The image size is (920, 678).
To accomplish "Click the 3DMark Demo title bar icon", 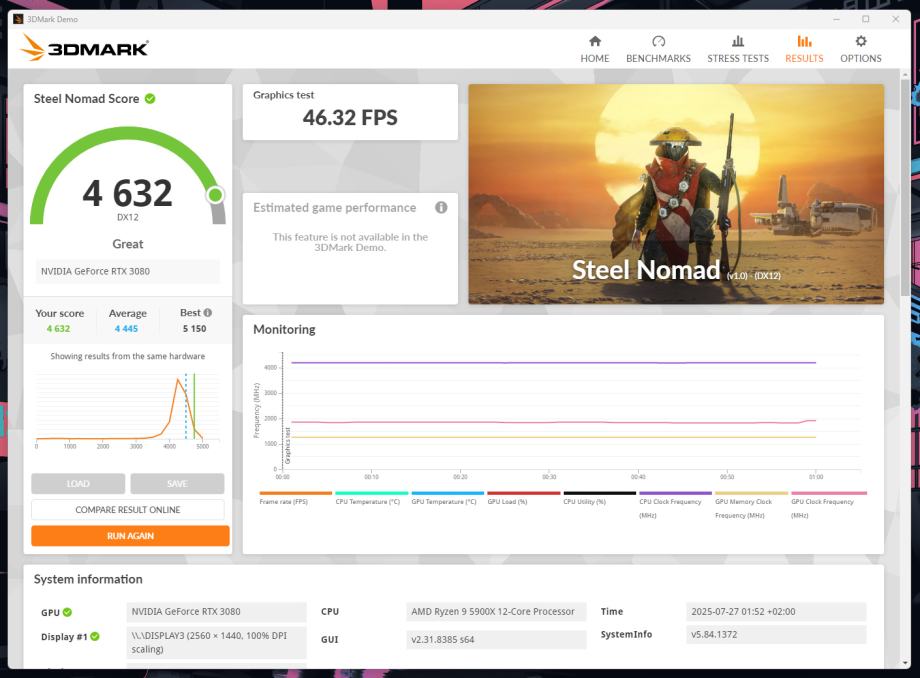I will pyautogui.click(x=18, y=19).
